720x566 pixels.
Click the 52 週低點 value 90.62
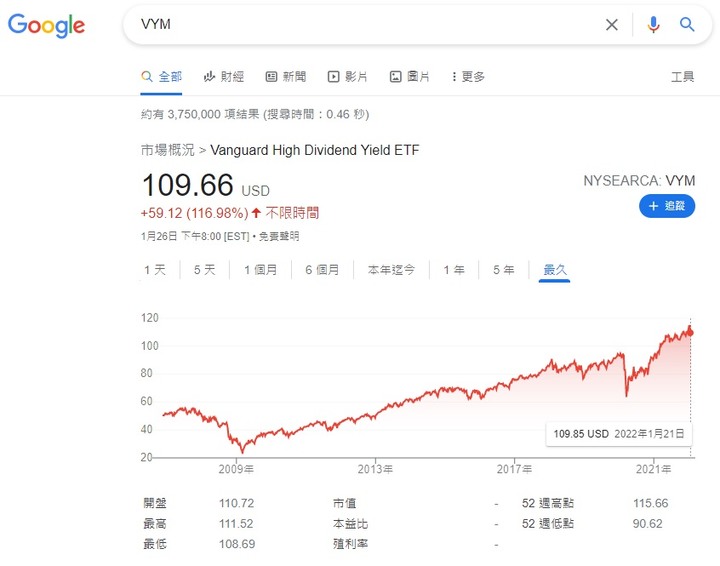click(x=647, y=524)
